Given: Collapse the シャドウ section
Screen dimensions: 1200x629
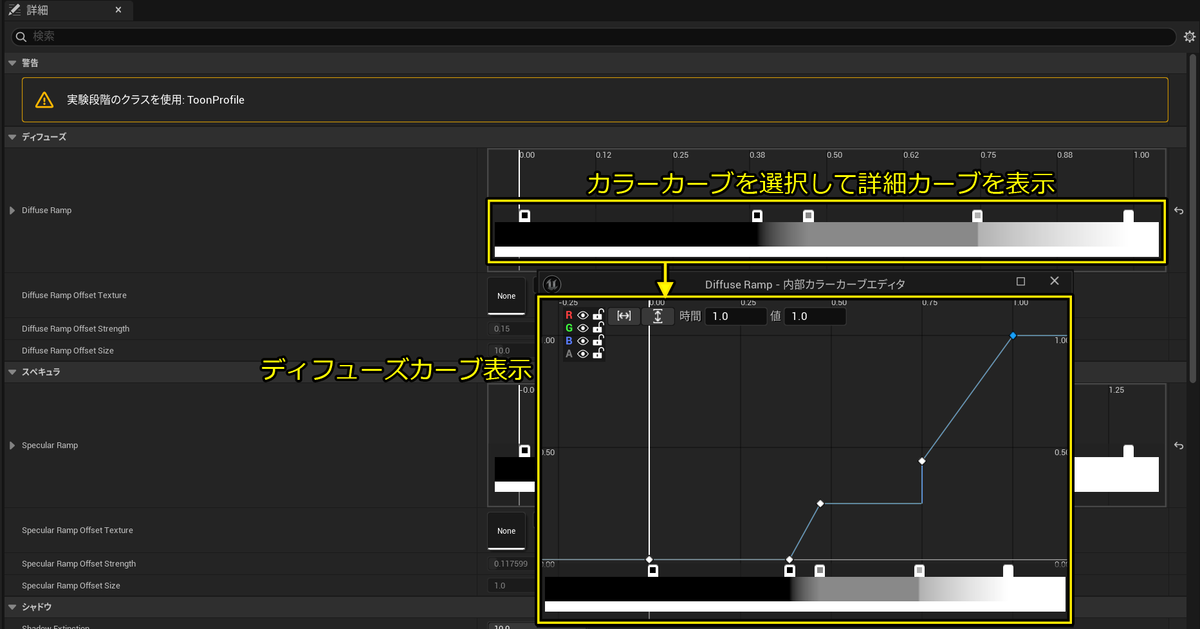Looking at the screenshot, I should point(12,607).
